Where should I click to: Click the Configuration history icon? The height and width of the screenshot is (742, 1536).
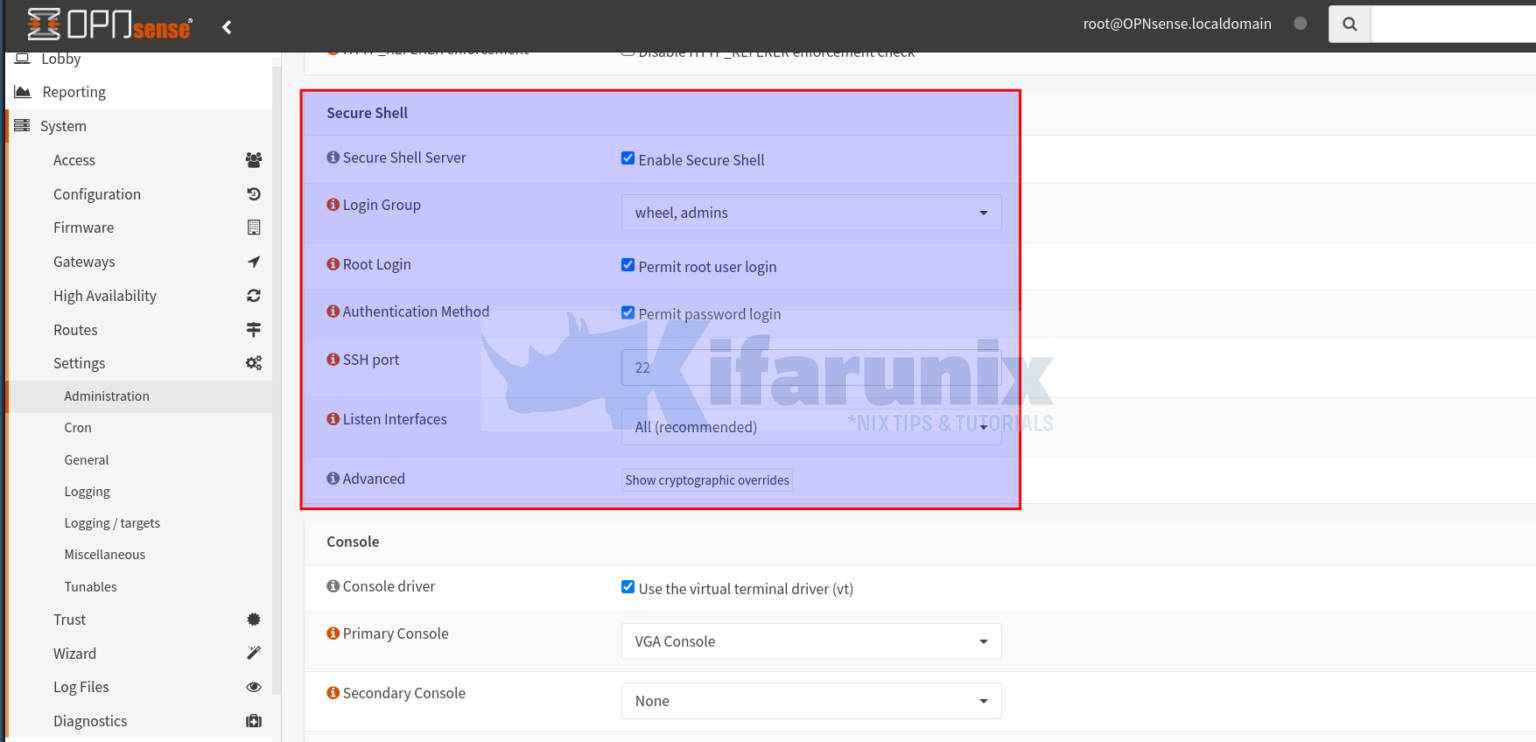point(253,193)
